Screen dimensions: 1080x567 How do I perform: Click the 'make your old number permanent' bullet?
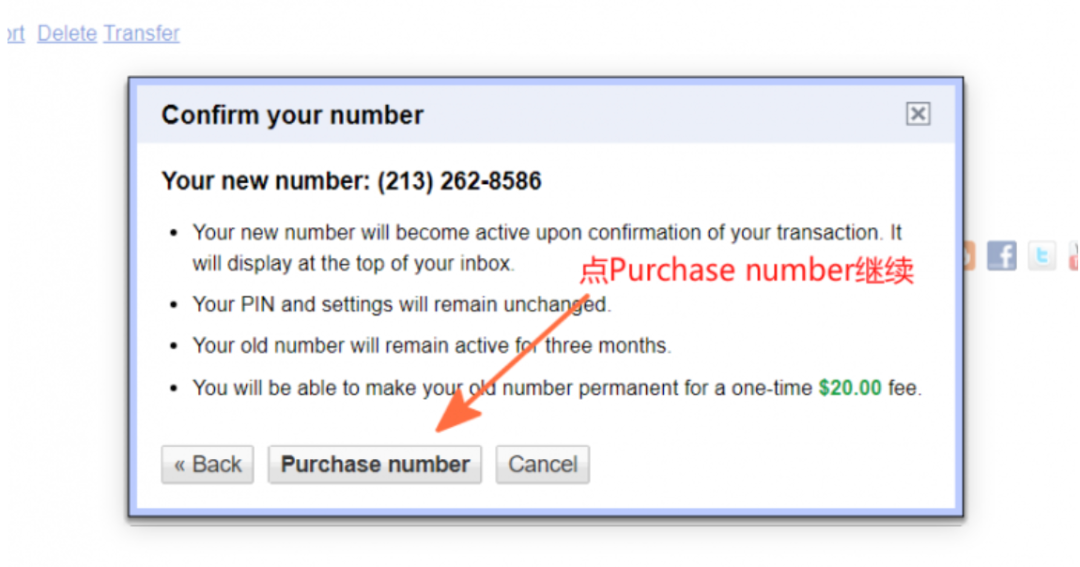click(557, 388)
